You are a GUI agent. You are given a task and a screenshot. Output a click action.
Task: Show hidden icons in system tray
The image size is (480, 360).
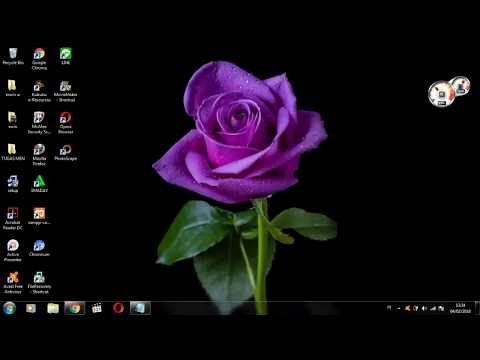tap(398, 309)
